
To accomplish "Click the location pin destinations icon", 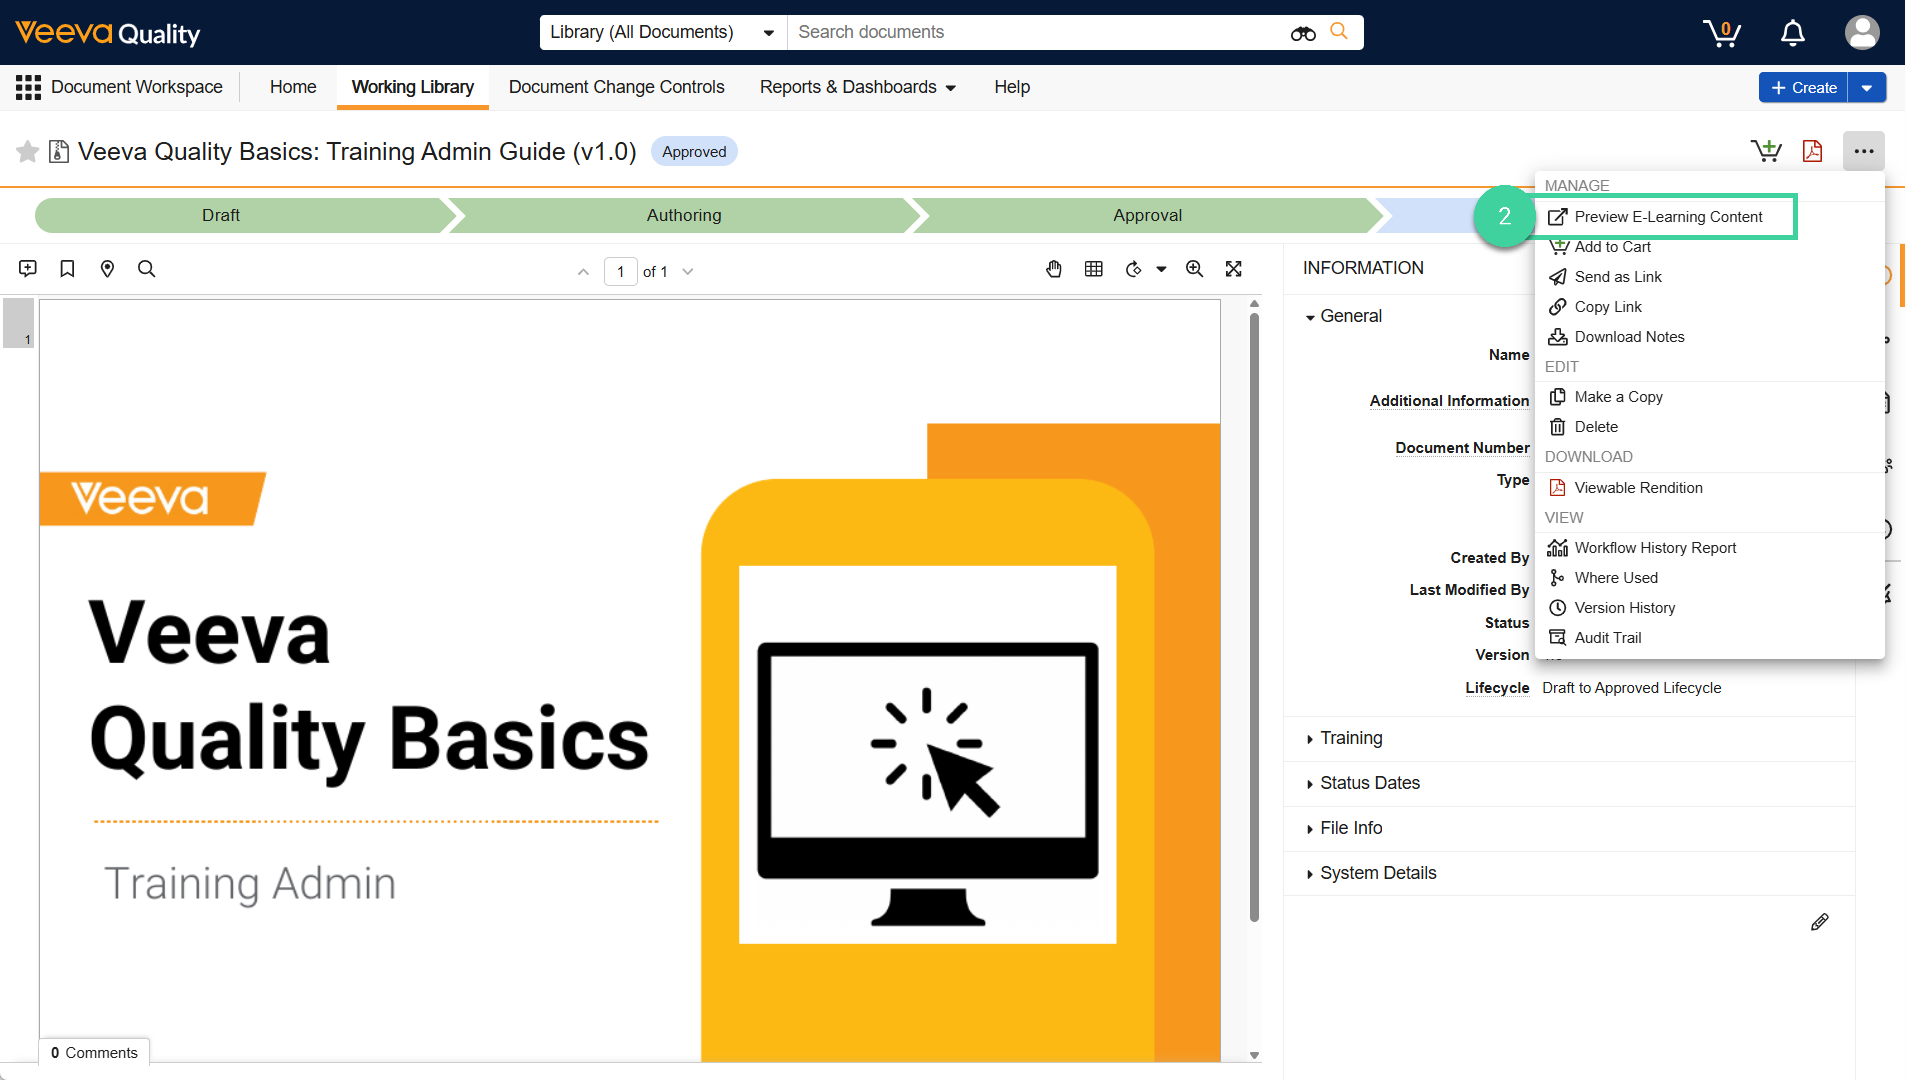I will 107,269.
